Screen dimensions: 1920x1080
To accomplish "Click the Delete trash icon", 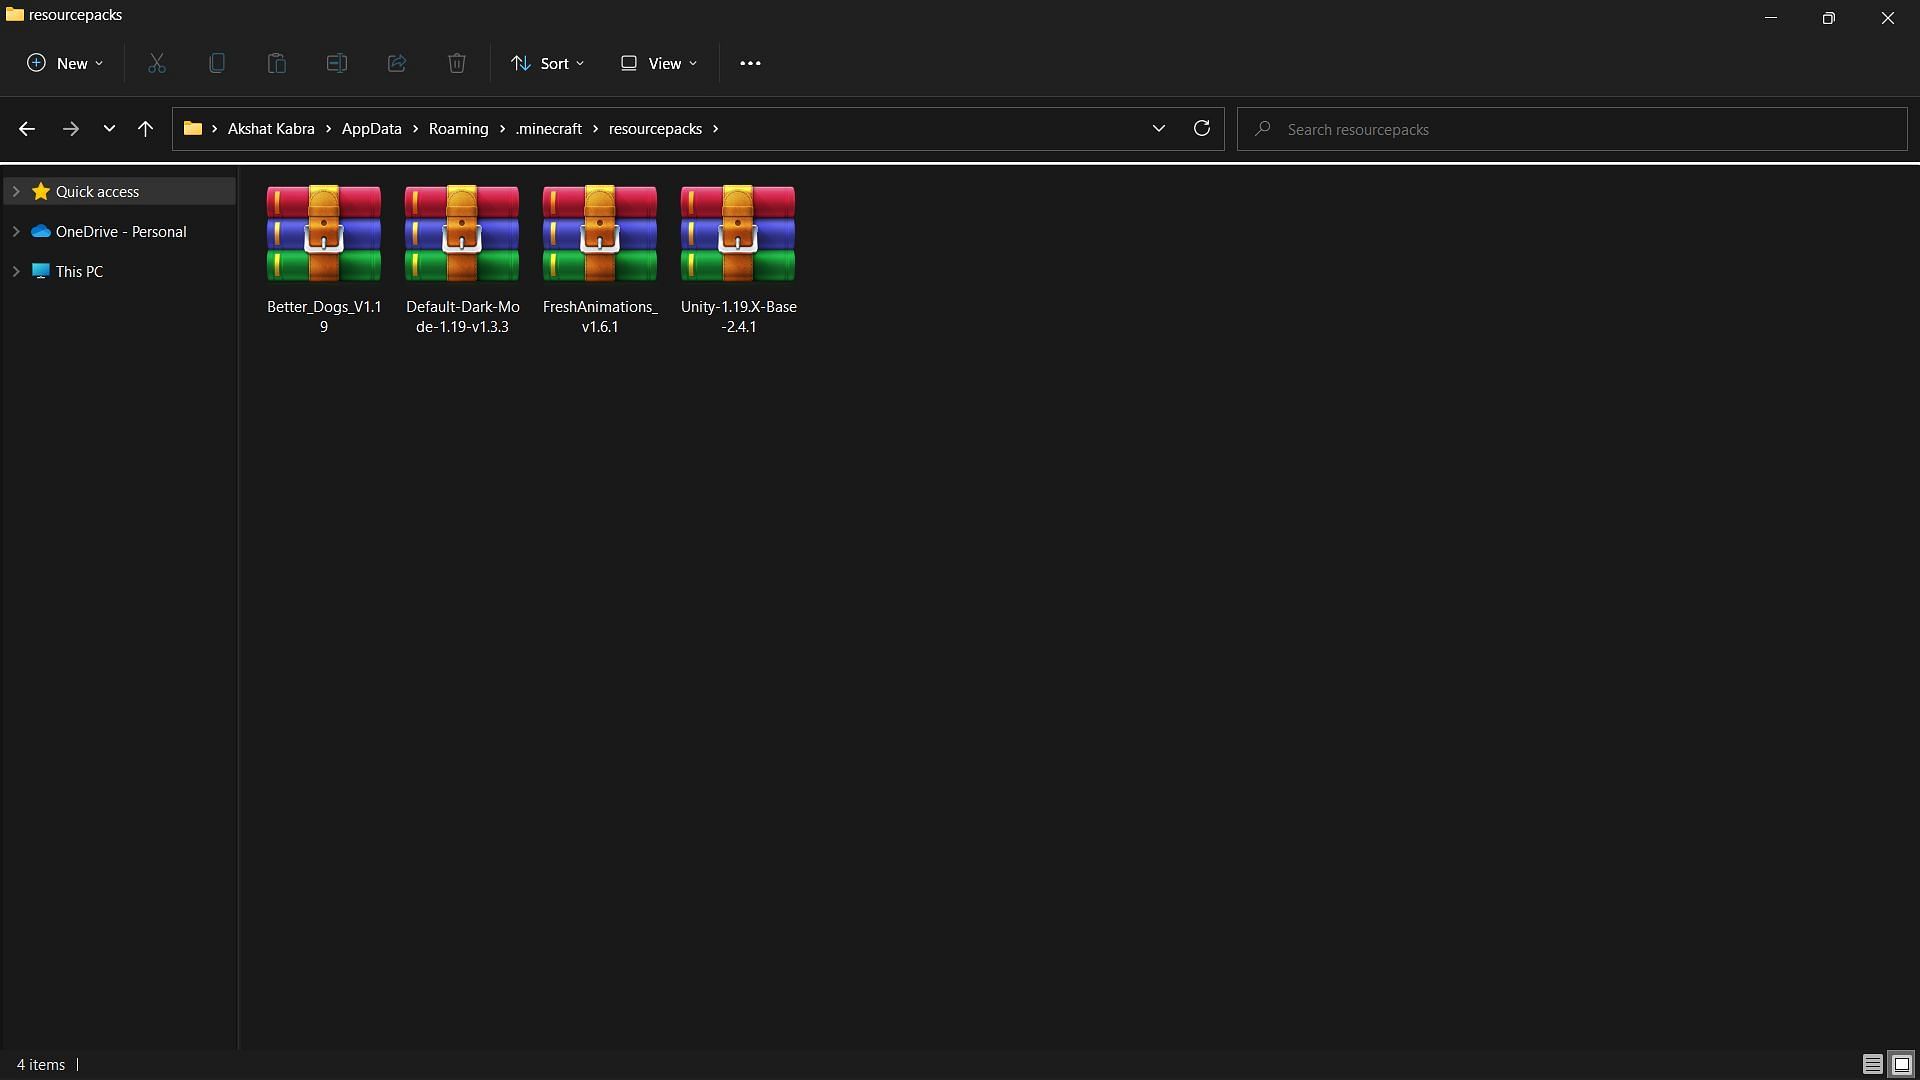I will [457, 63].
